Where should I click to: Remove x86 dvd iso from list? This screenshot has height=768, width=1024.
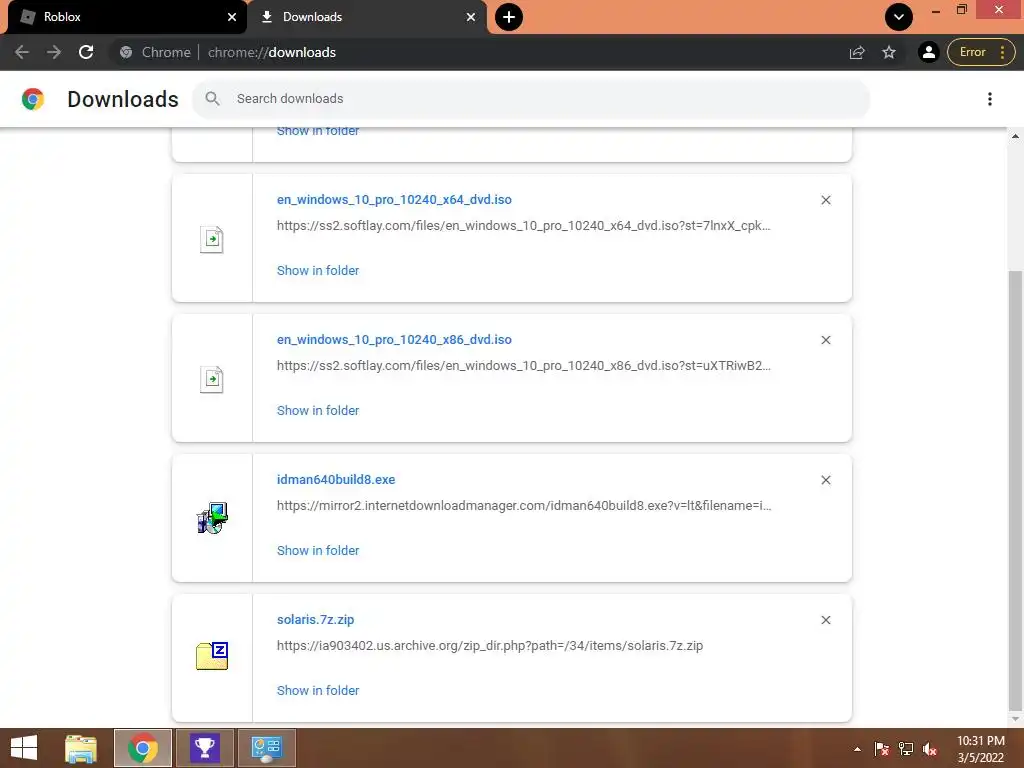click(x=825, y=340)
